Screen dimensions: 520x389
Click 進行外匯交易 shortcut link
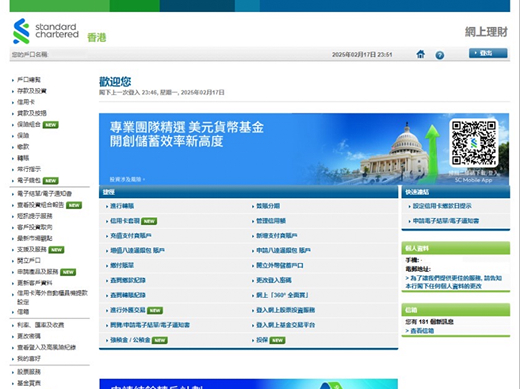pyautogui.click(x=128, y=310)
